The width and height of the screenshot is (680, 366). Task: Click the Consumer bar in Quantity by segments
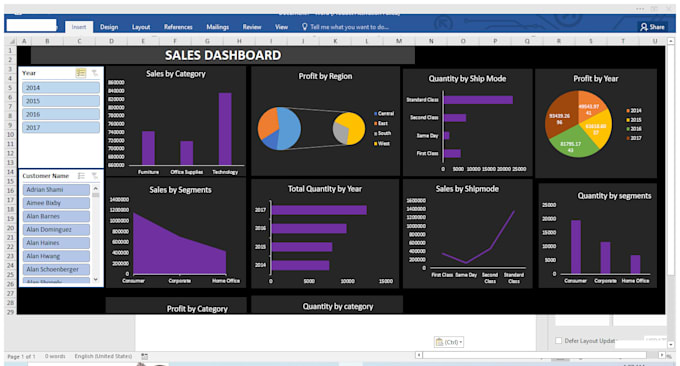(575, 247)
